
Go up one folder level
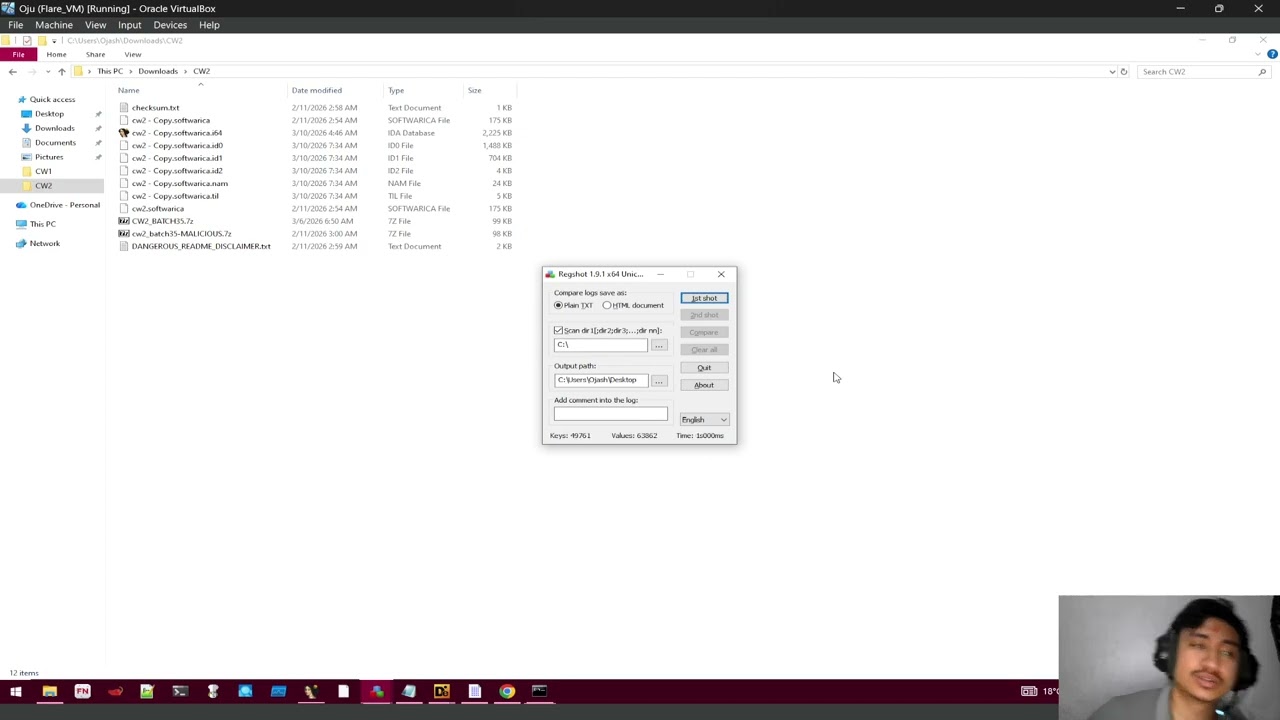61,72
